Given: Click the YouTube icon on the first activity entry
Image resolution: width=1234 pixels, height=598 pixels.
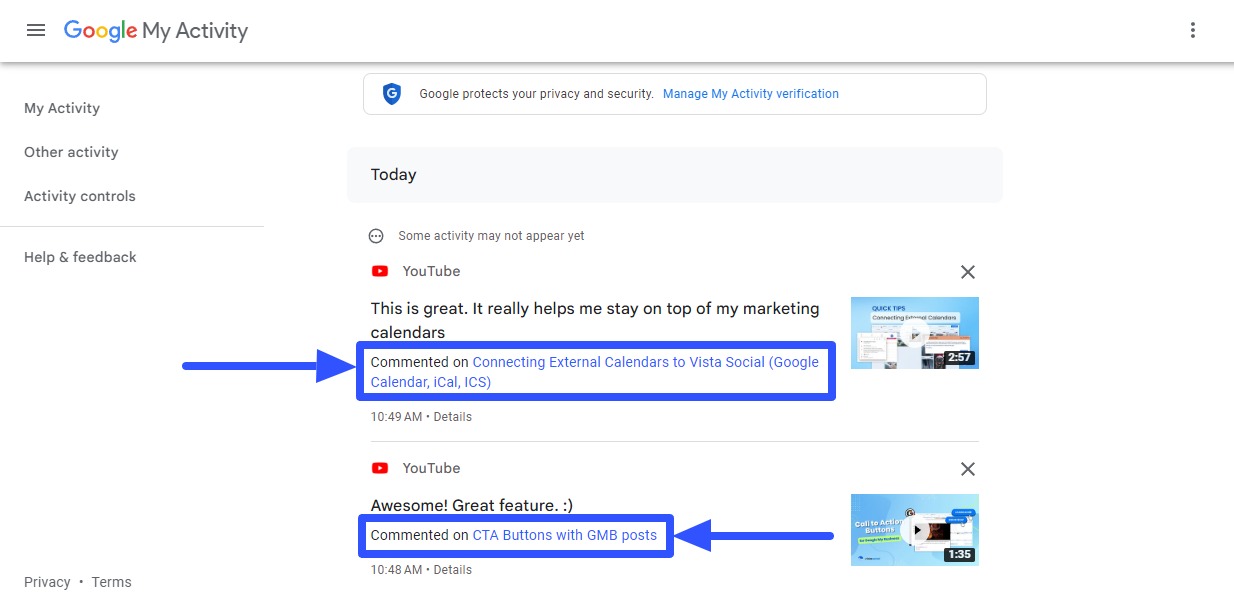Looking at the screenshot, I should (x=379, y=271).
